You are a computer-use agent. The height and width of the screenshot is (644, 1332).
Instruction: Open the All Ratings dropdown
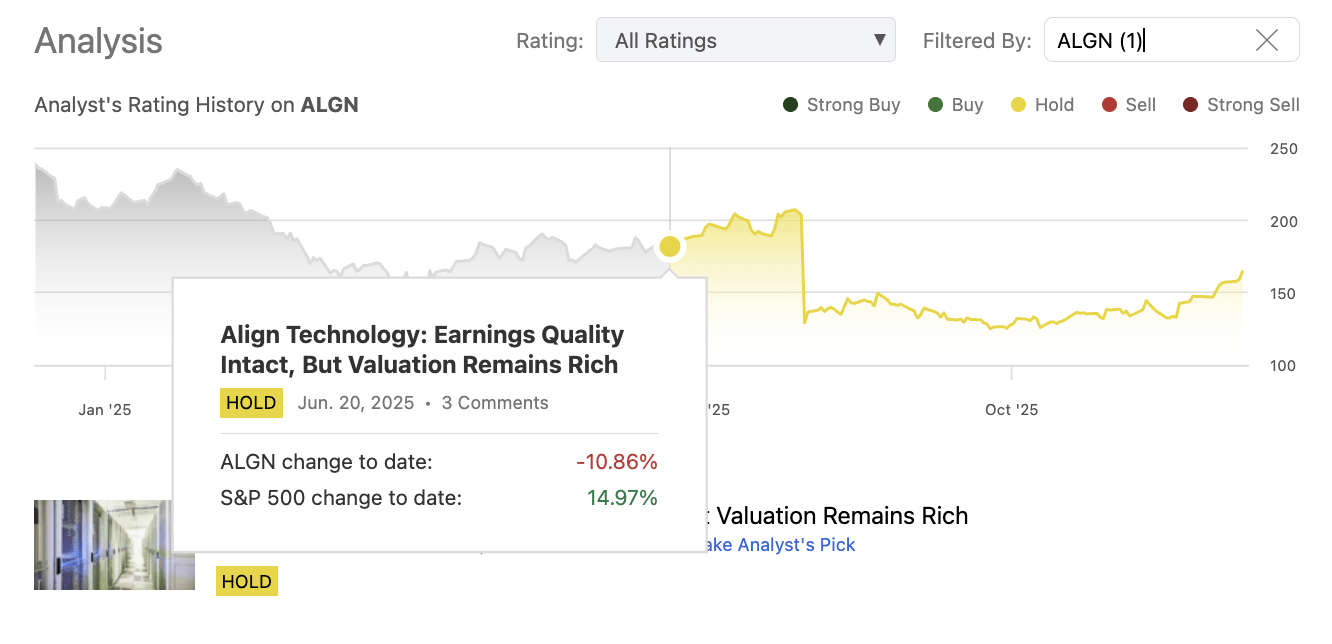pos(746,40)
